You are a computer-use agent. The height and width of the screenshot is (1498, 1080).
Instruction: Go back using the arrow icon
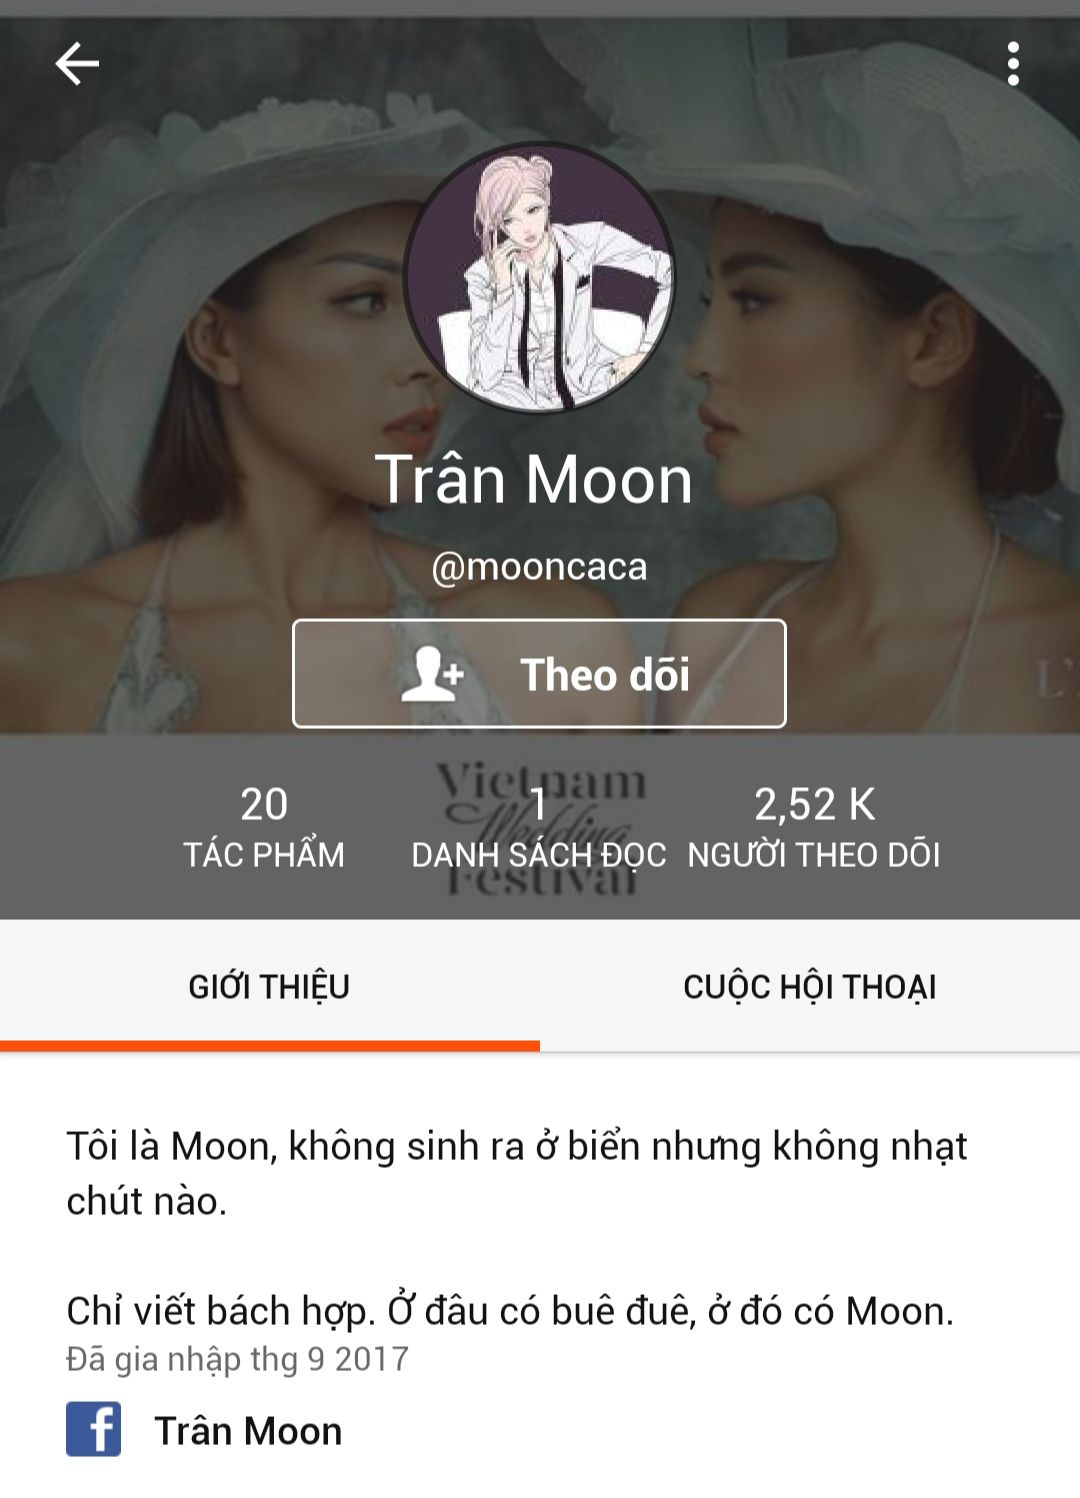click(x=77, y=65)
